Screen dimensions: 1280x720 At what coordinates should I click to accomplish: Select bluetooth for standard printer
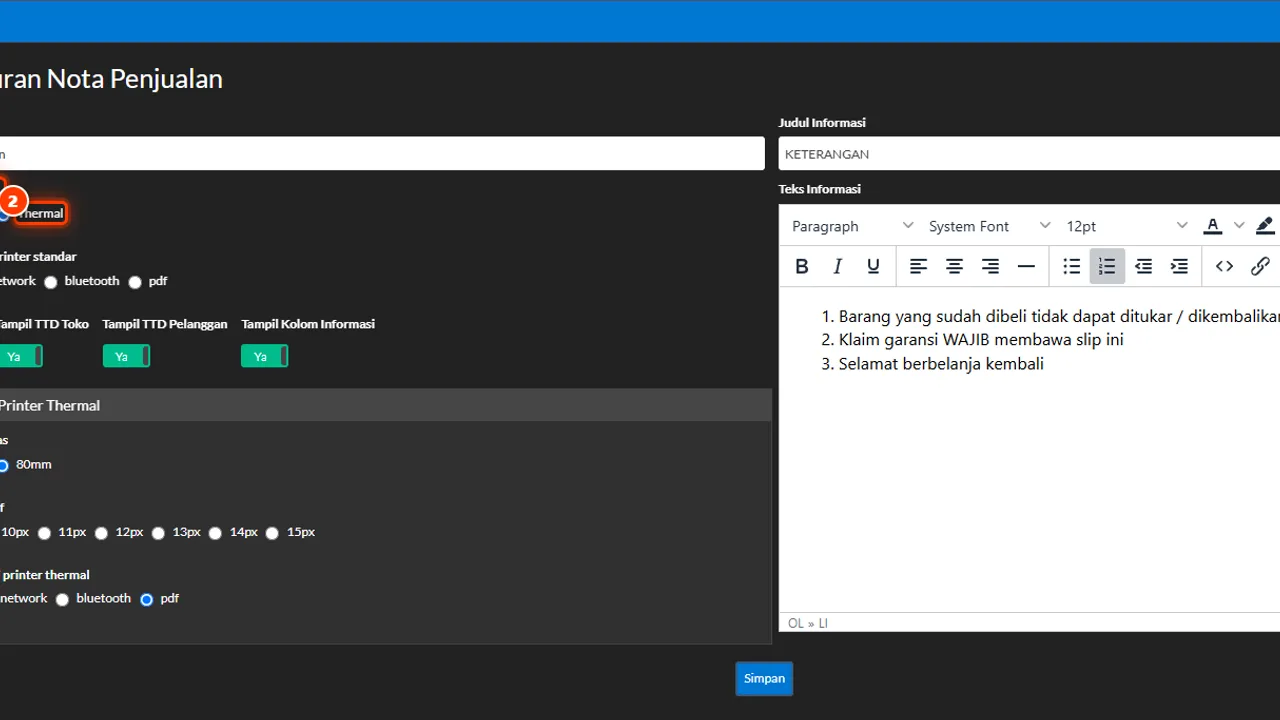pos(51,282)
